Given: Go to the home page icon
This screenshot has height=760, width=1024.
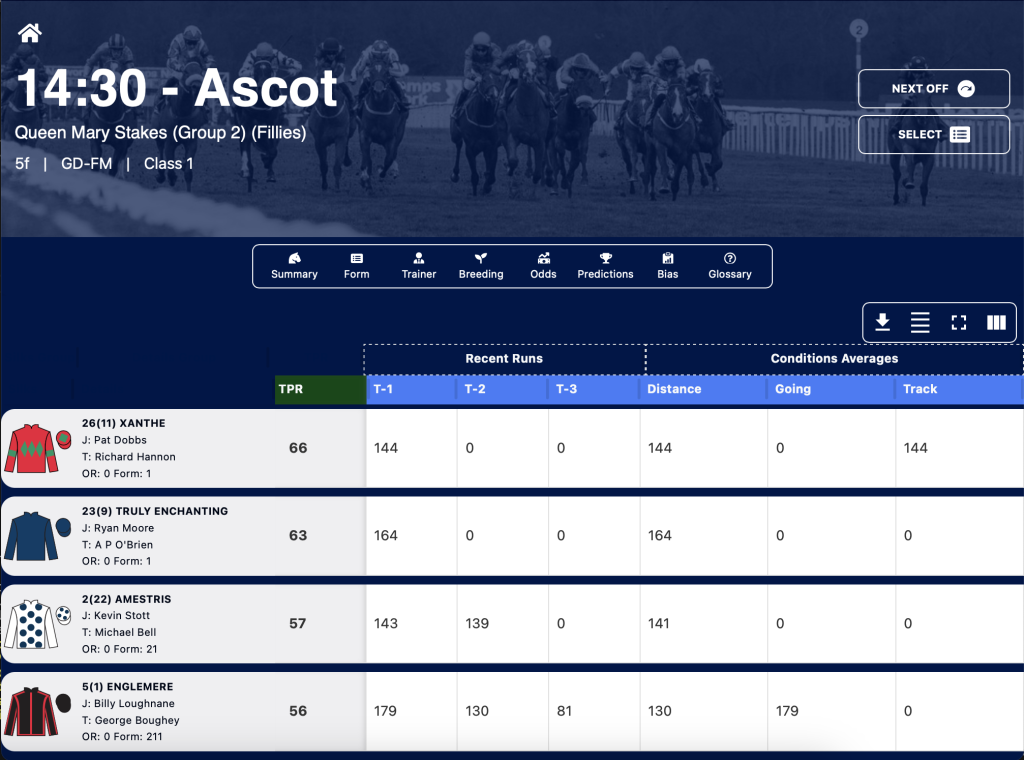Looking at the screenshot, I should pyautogui.click(x=29, y=33).
